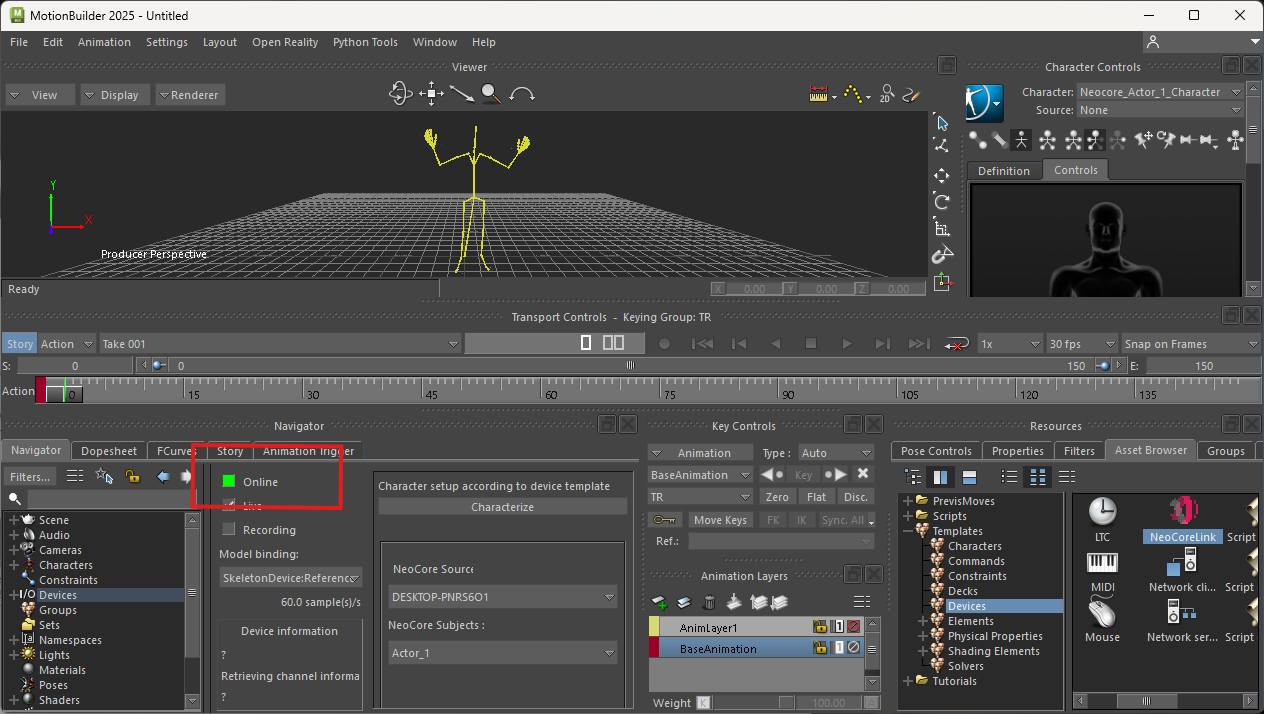Delete layer using the trash icon
The height and width of the screenshot is (714, 1264).
click(709, 603)
